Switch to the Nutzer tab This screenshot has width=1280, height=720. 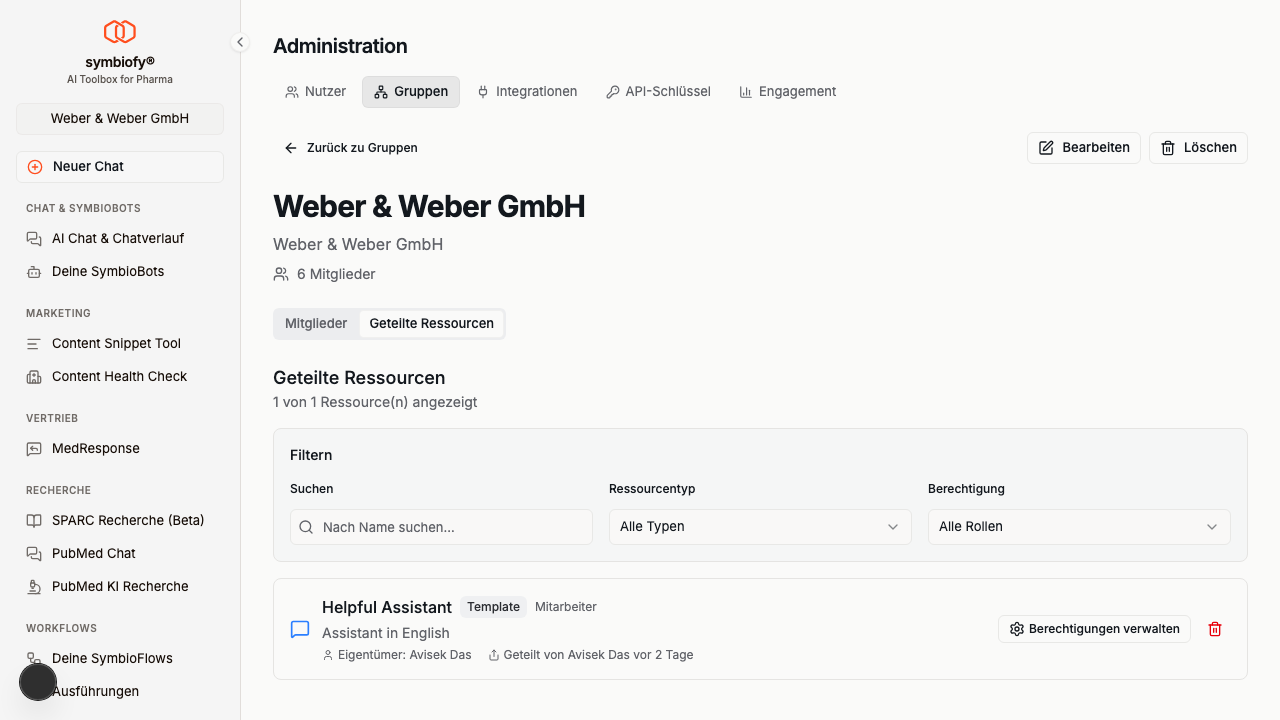click(316, 92)
